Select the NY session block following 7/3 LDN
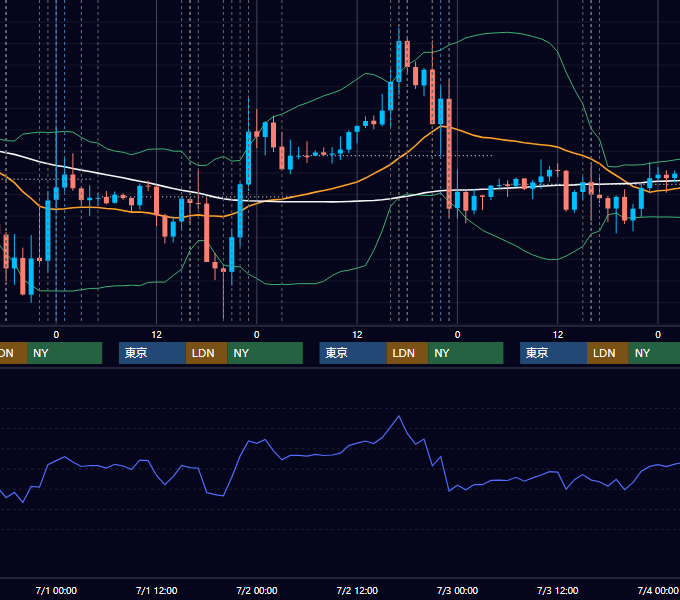 tap(654, 353)
